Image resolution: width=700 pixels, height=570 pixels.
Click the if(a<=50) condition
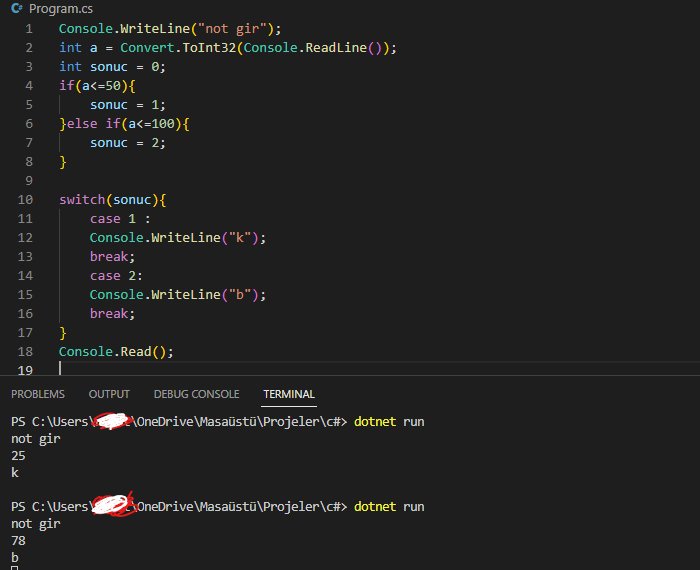[97, 86]
